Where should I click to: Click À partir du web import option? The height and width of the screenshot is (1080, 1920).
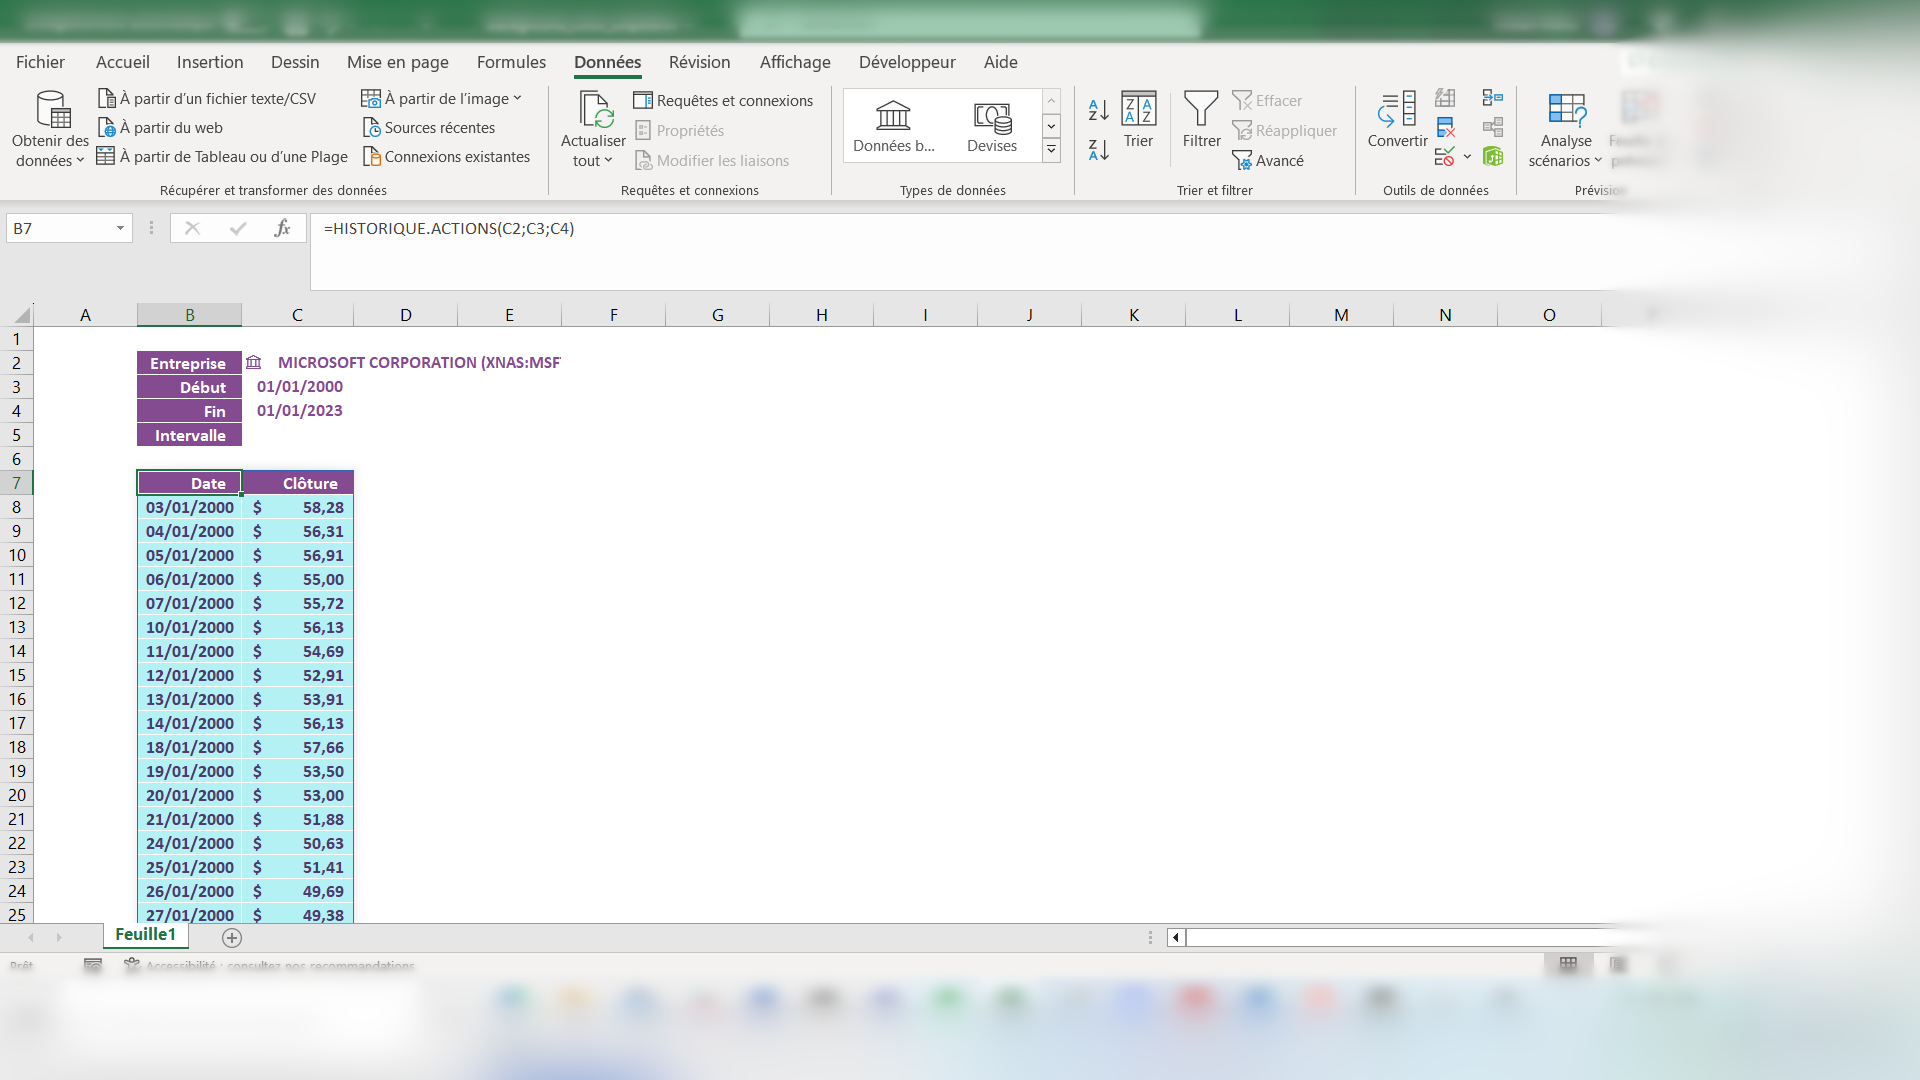(160, 127)
